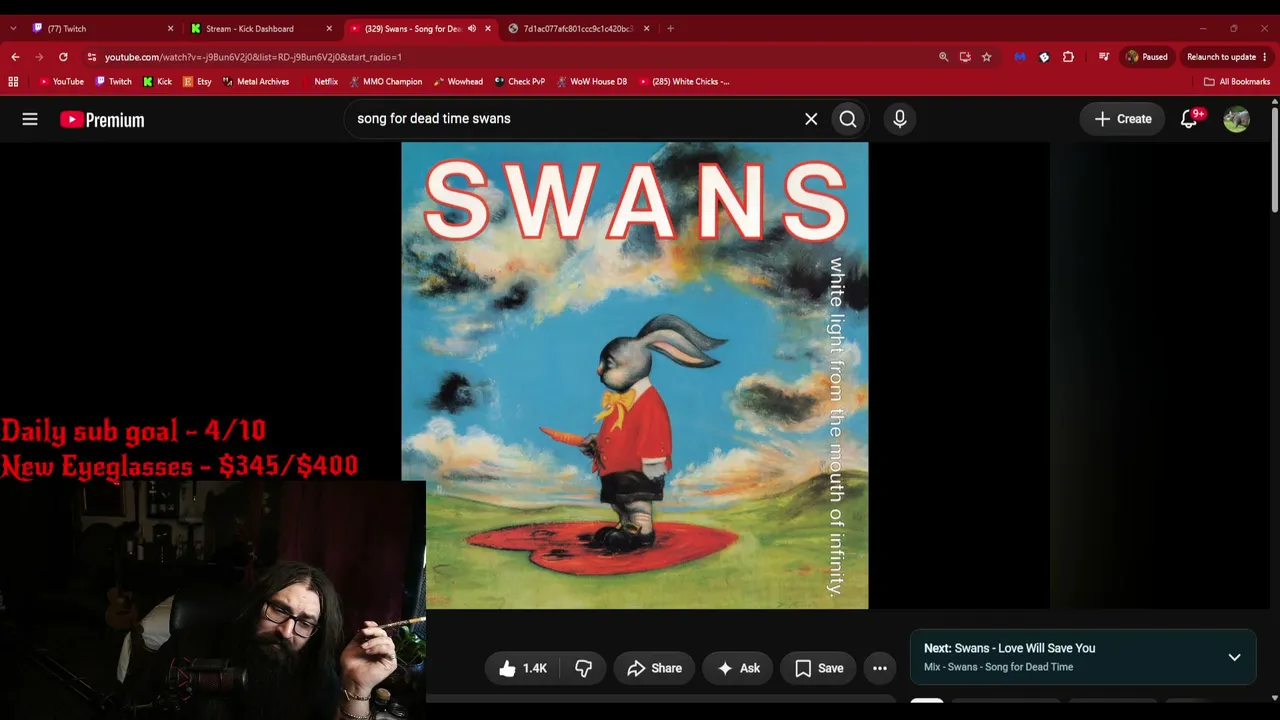Open the Create button
This screenshot has width=1280, height=720.
coord(1123,119)
